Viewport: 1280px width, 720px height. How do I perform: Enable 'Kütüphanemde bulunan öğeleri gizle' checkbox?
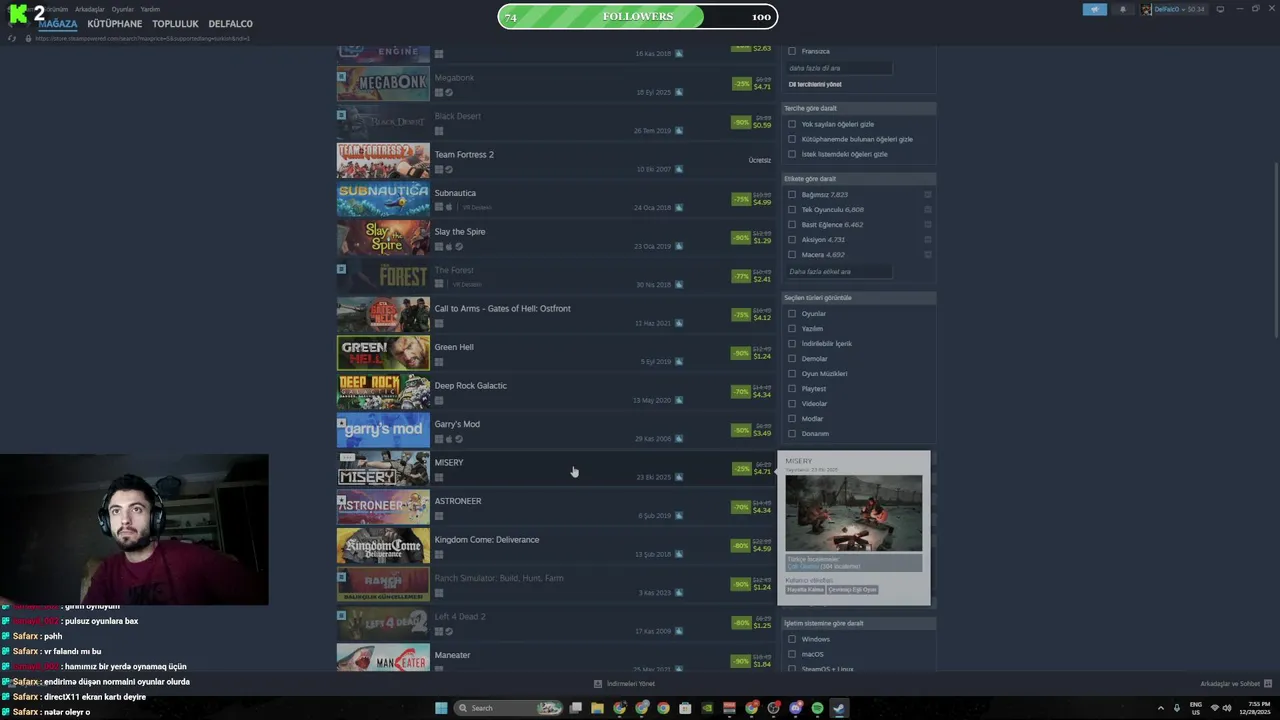(792, 139)
